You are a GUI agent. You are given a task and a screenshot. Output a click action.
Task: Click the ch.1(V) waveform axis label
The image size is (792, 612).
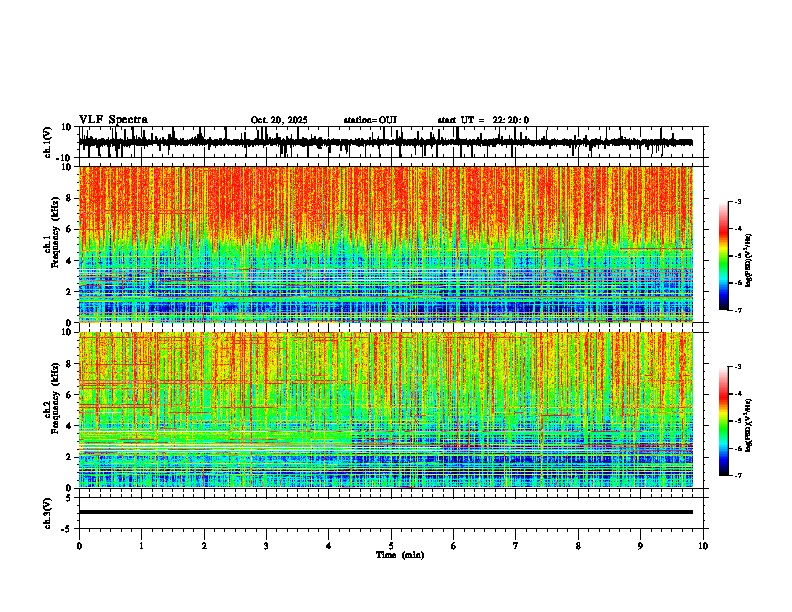point(48,142)
